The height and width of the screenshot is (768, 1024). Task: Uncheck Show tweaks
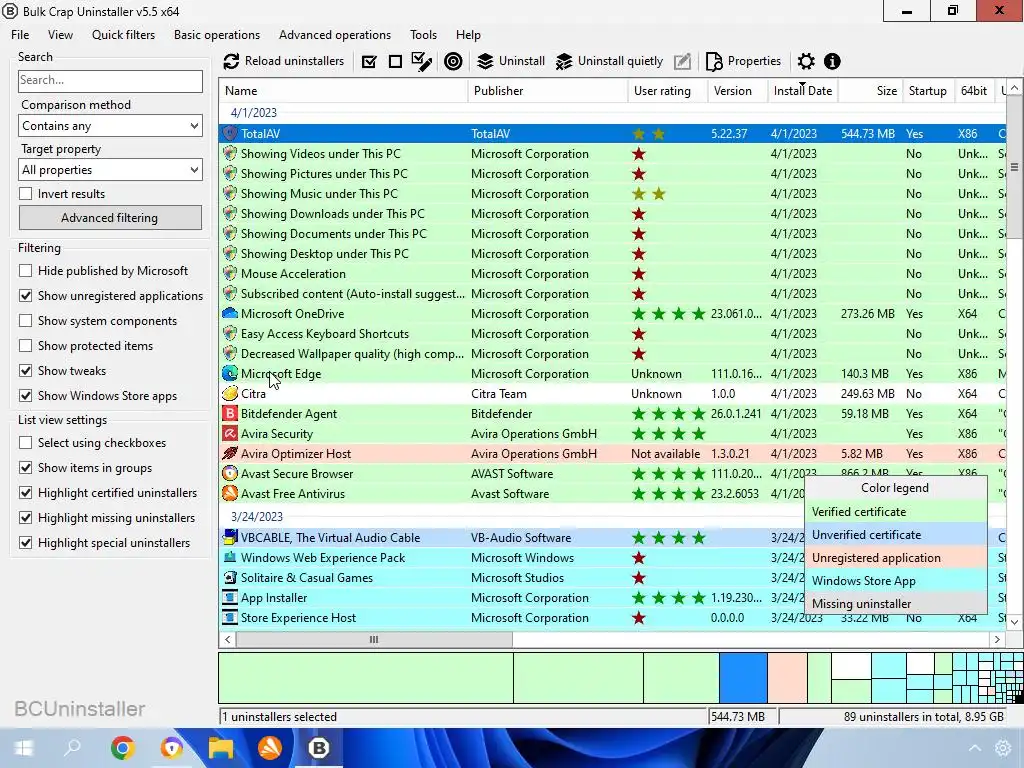coord(25,371)
